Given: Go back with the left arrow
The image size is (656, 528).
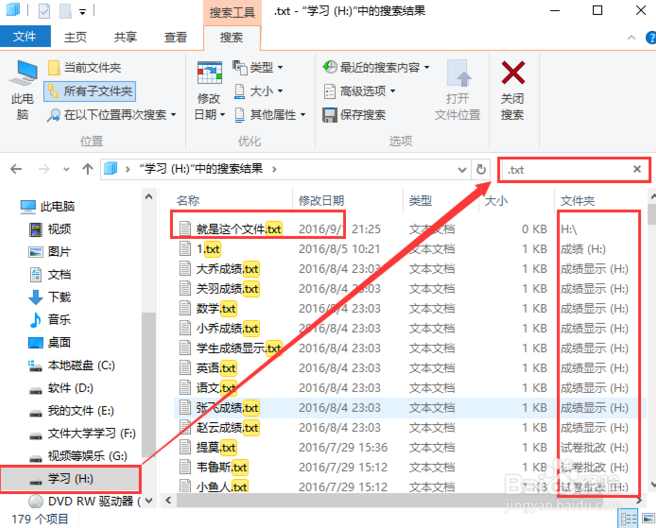Looking at the screenshot, I should pos(16,169).
